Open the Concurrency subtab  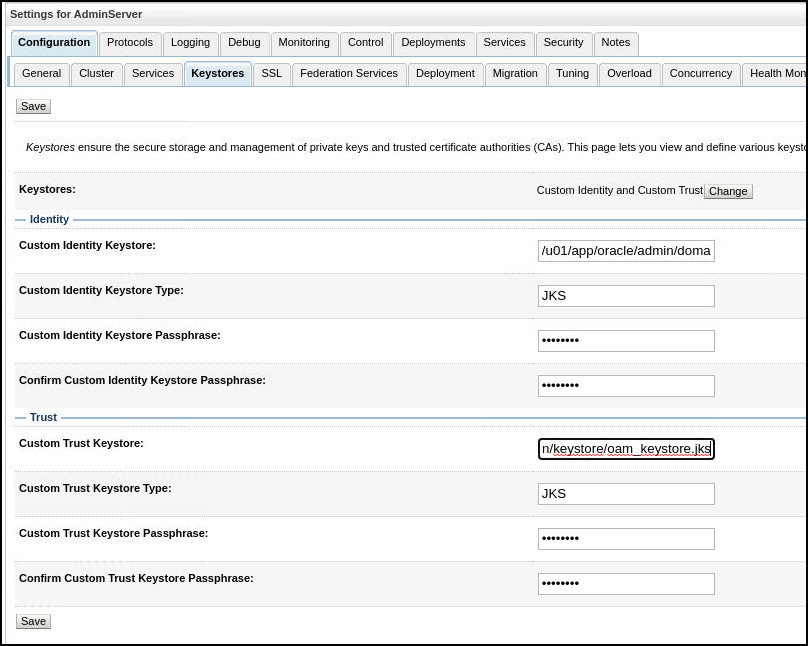click(701, 73)
